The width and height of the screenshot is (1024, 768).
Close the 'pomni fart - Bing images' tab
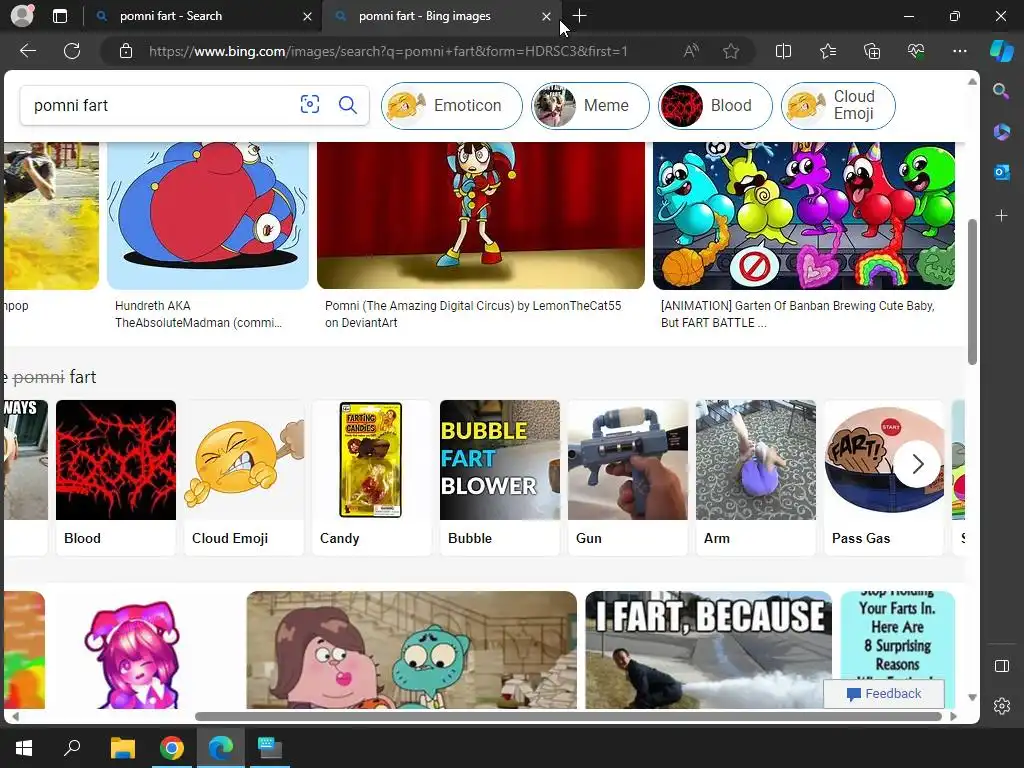click(546, 16)
